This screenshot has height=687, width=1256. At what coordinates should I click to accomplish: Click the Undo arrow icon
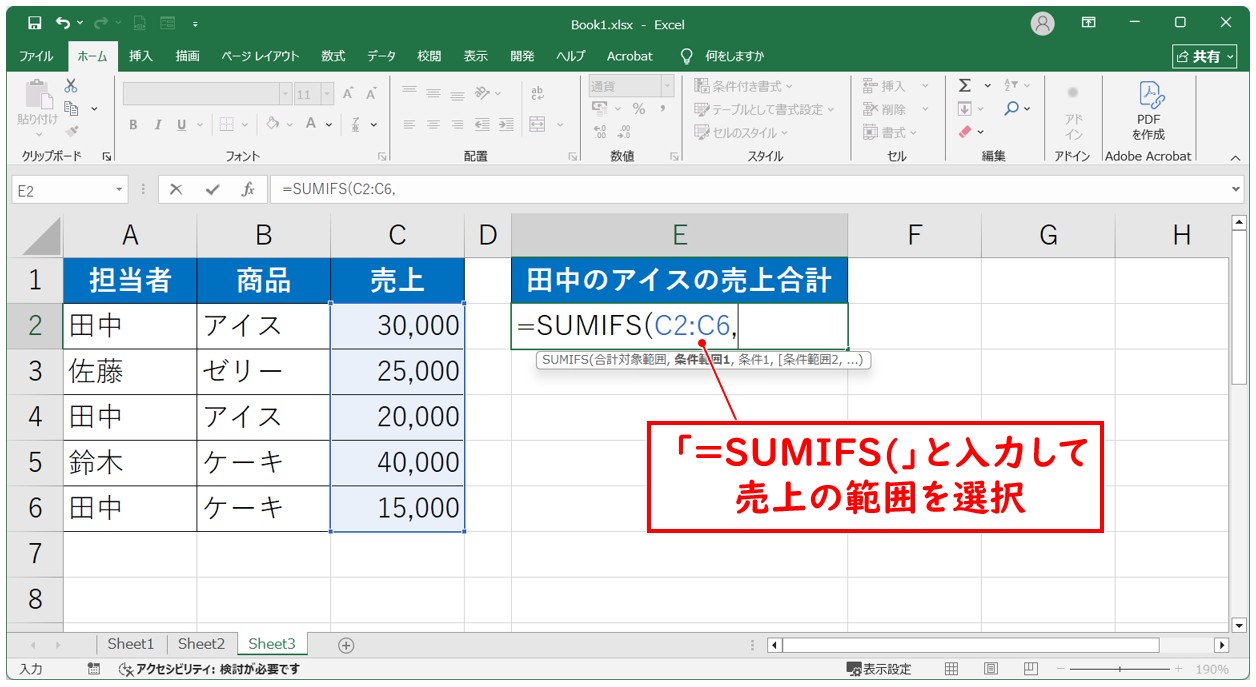coord(63,22)
